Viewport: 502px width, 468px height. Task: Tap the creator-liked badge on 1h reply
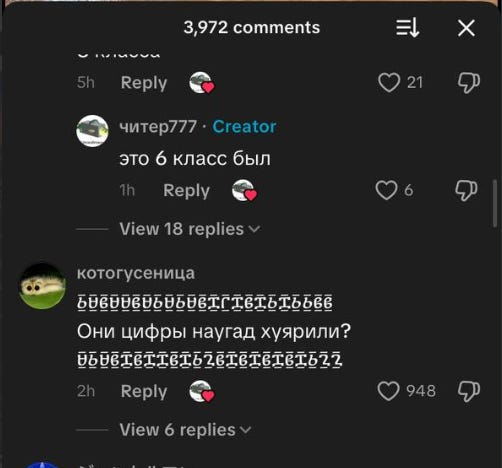(x=244, y=191)
